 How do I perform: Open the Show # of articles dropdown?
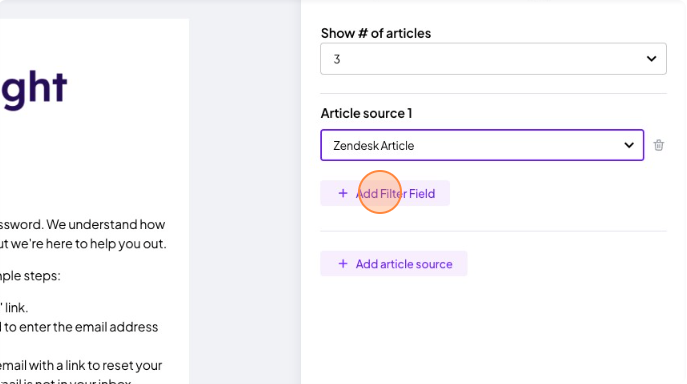(x=493, y=59)
